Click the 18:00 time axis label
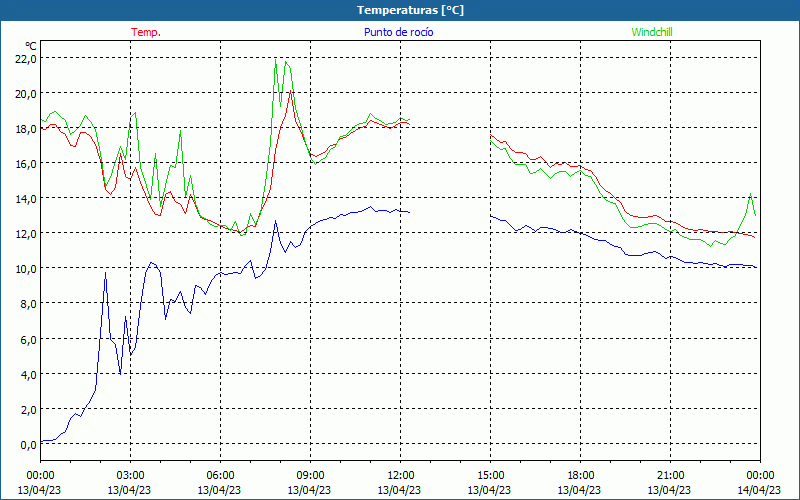The width and height of the screenshot is (800, 500). click(580, 476)
